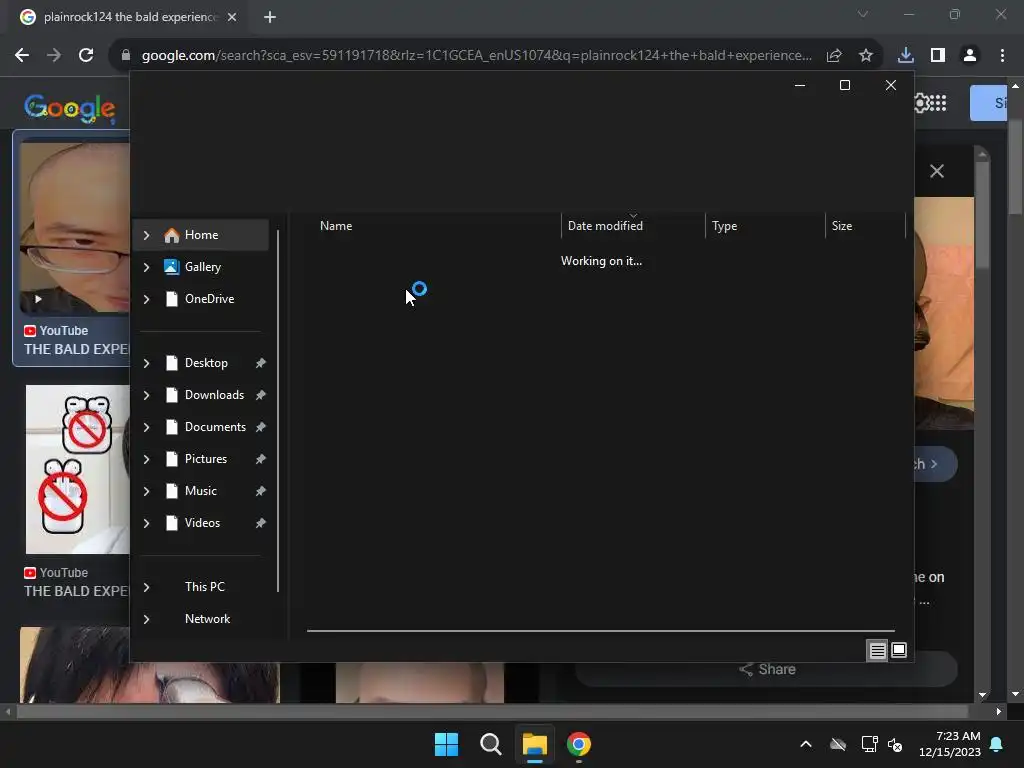Screen dimensions: 1024x768
Task: Expand the OneDrive tree node chevron
Action: coord(147,299)
